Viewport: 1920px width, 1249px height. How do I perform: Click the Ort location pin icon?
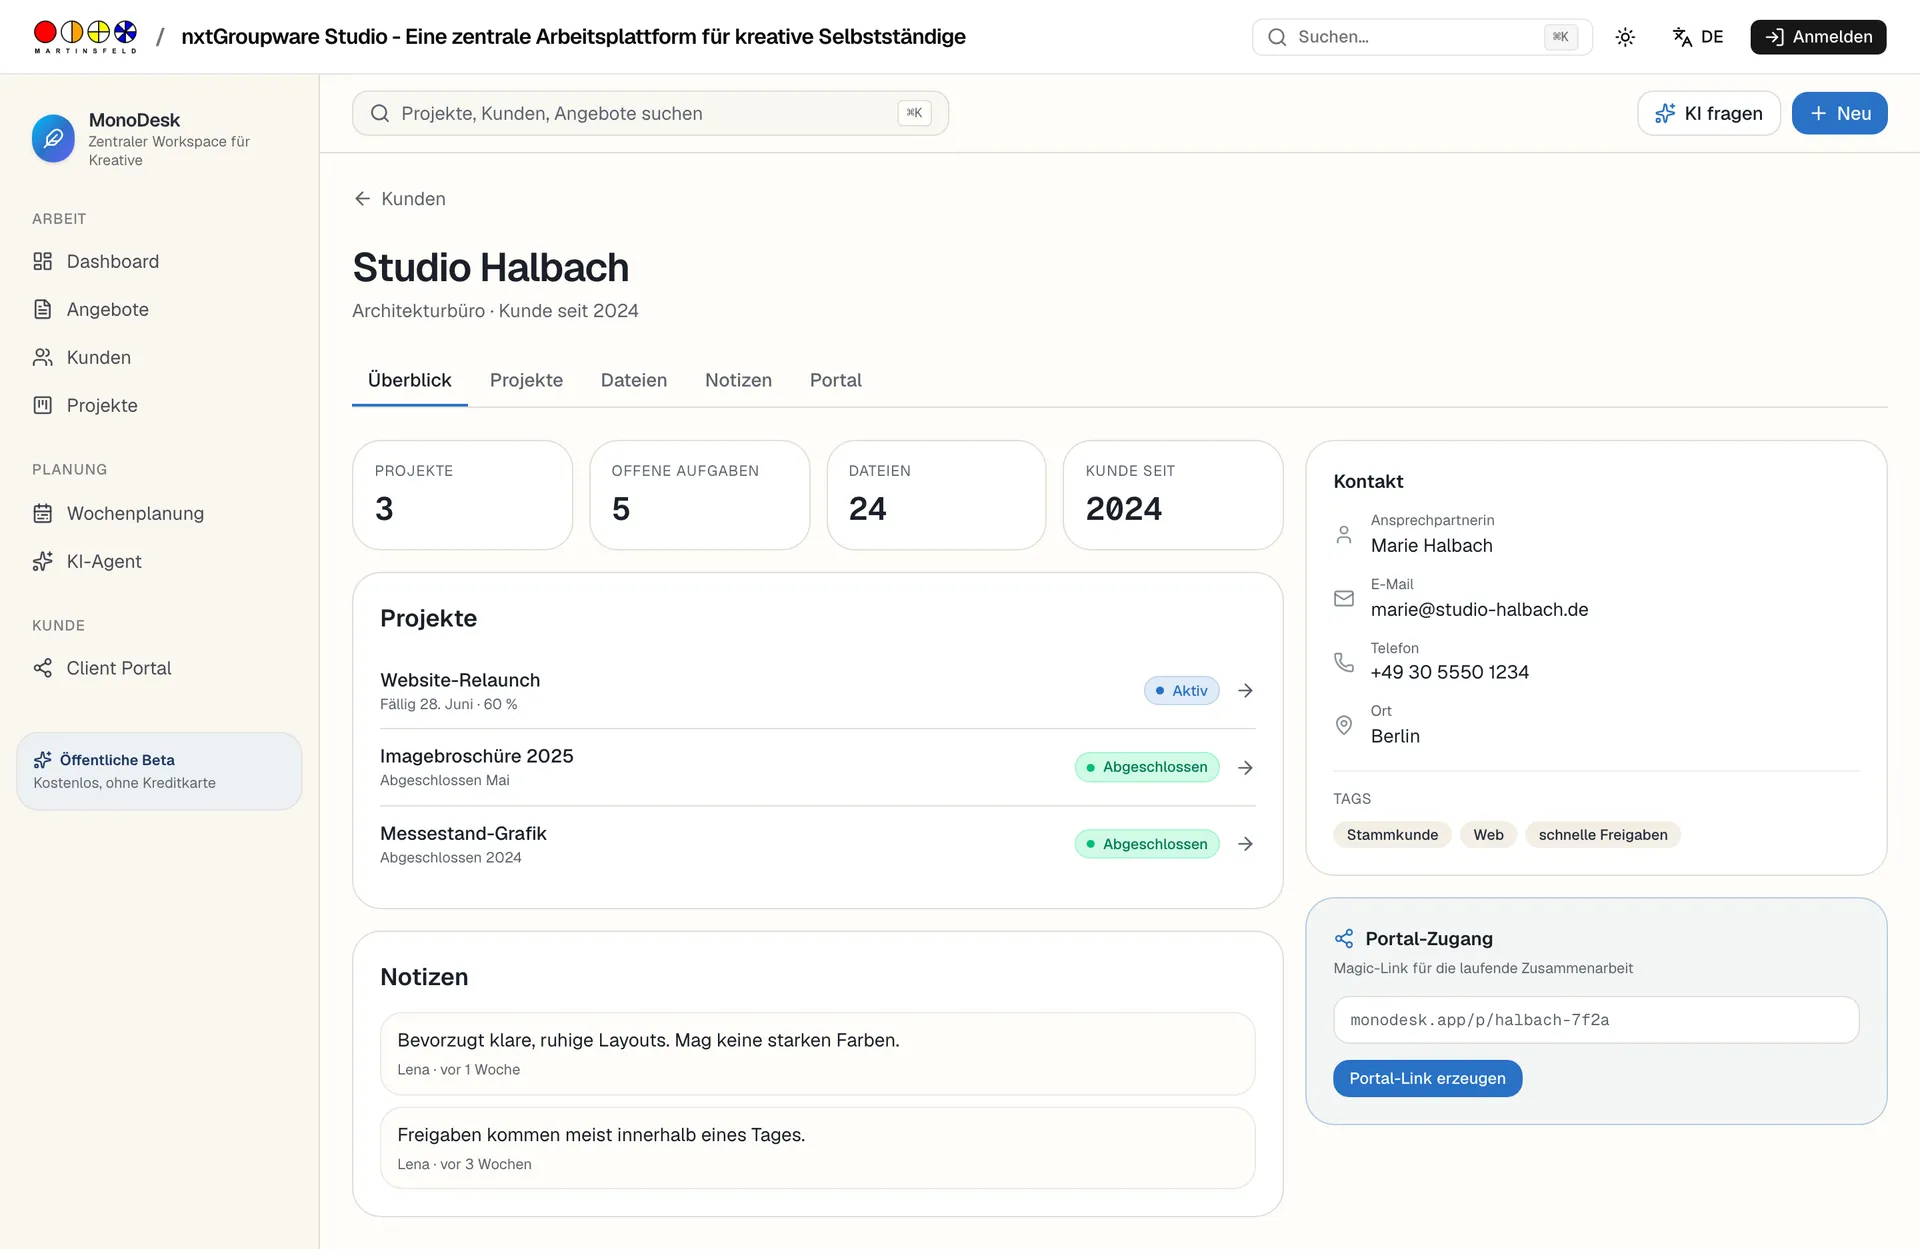pyautogui.click(x=1344, y=725)
